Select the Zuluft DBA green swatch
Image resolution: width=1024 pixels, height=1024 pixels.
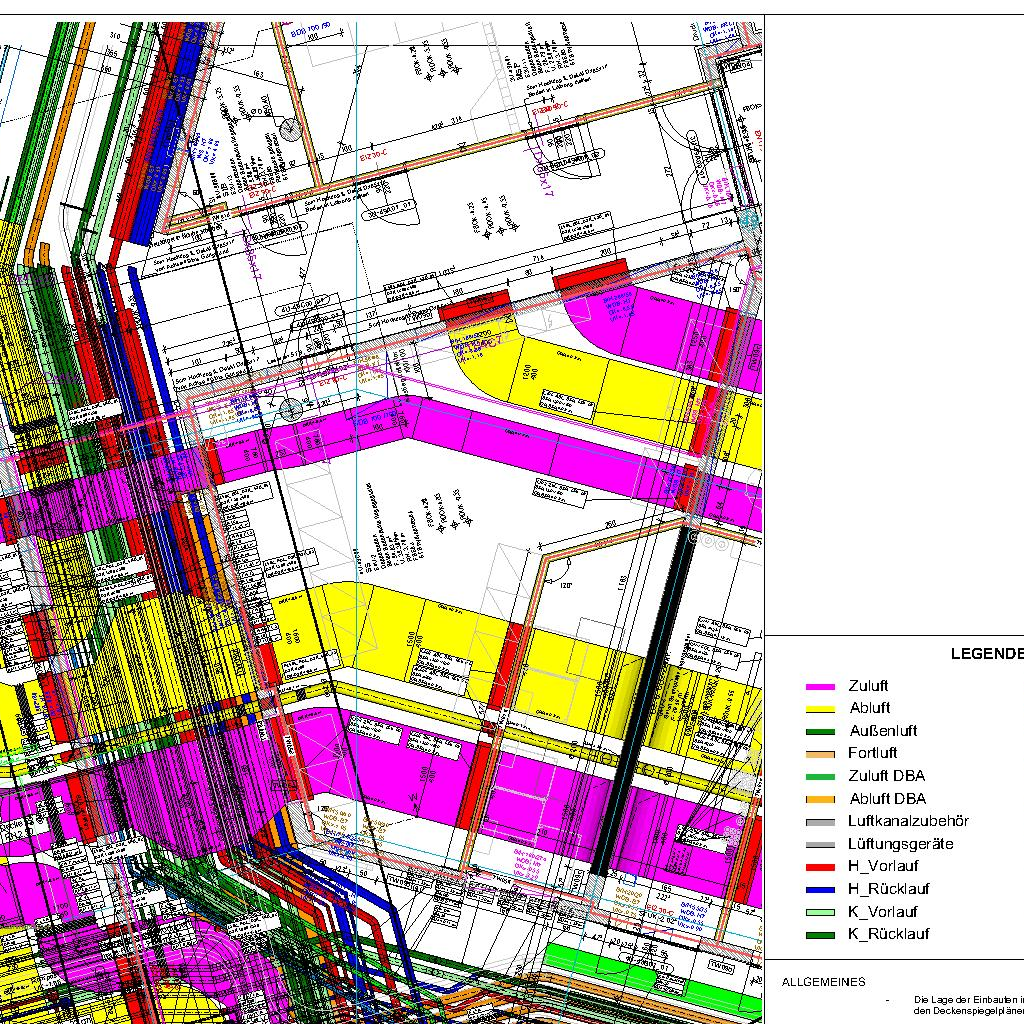(x=820, y=777)
